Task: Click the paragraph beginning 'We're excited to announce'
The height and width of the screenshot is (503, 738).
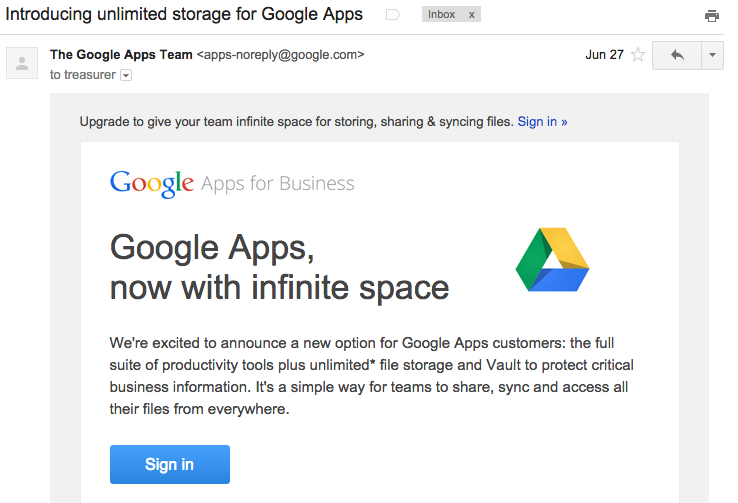Action: click(372, 376)
